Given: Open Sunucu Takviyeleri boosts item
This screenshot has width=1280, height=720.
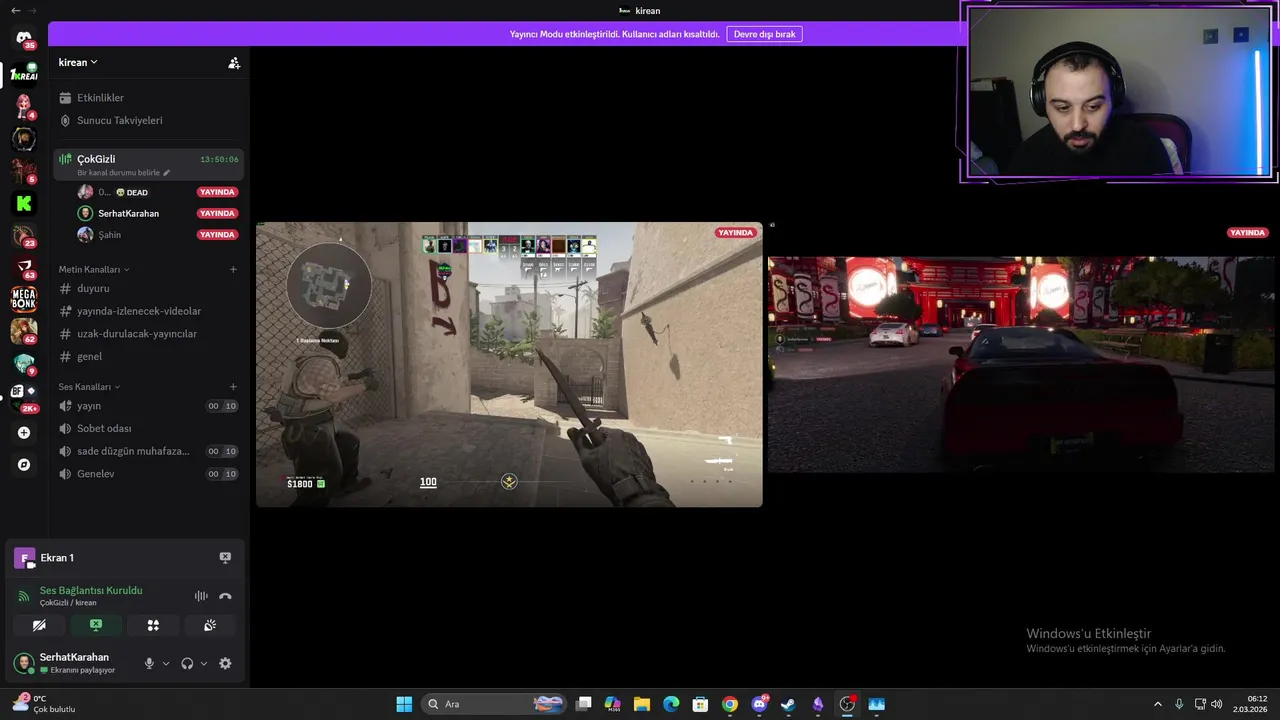Looking at the screenshot, I should coord(148,120).
